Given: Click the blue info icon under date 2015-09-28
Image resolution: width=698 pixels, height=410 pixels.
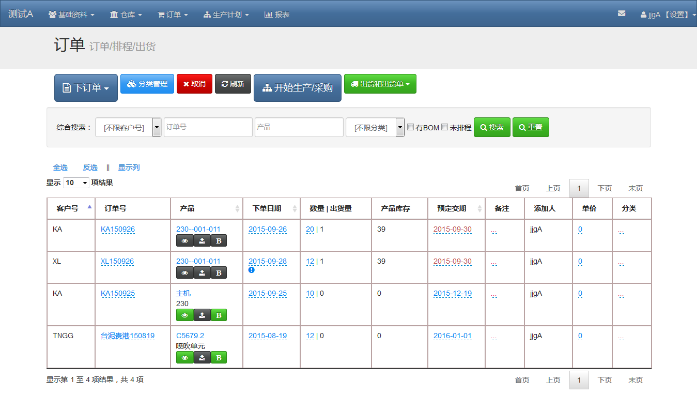Looking at the screenshot, I should point(251,270).
